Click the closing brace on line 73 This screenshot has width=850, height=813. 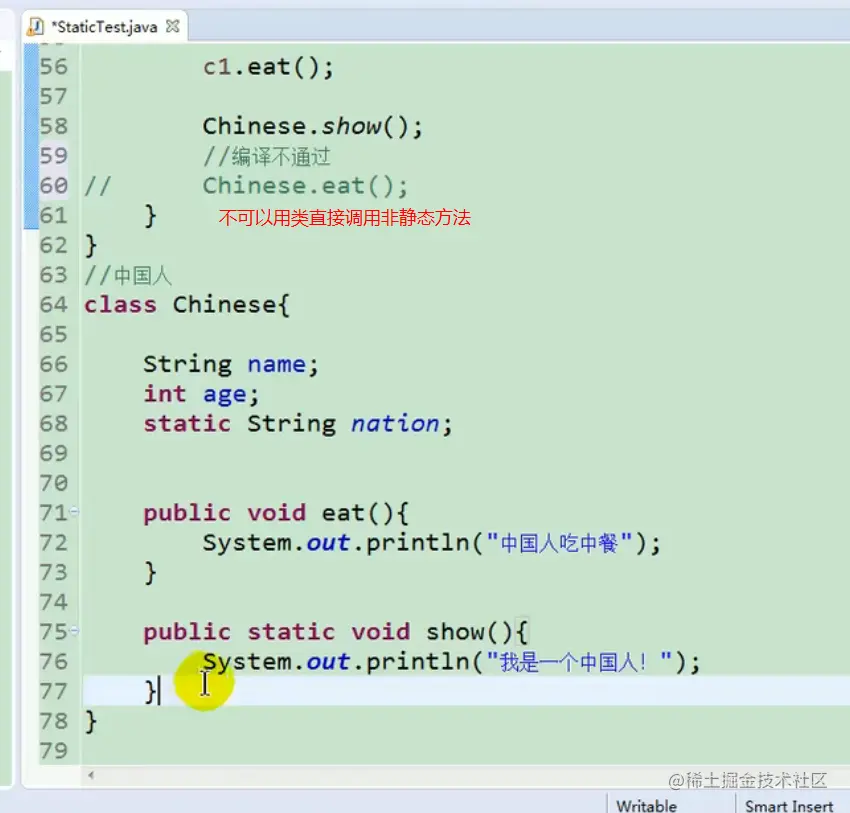tap(150, 573)
